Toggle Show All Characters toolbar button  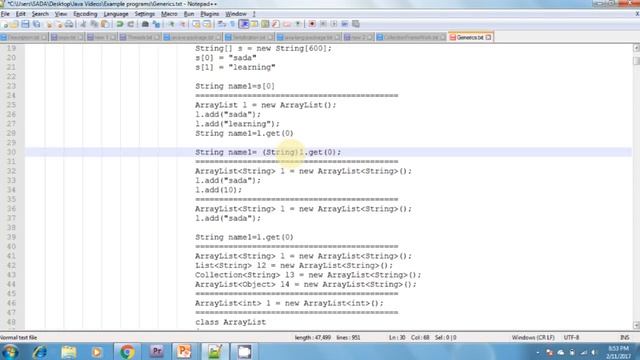(233, 24)
